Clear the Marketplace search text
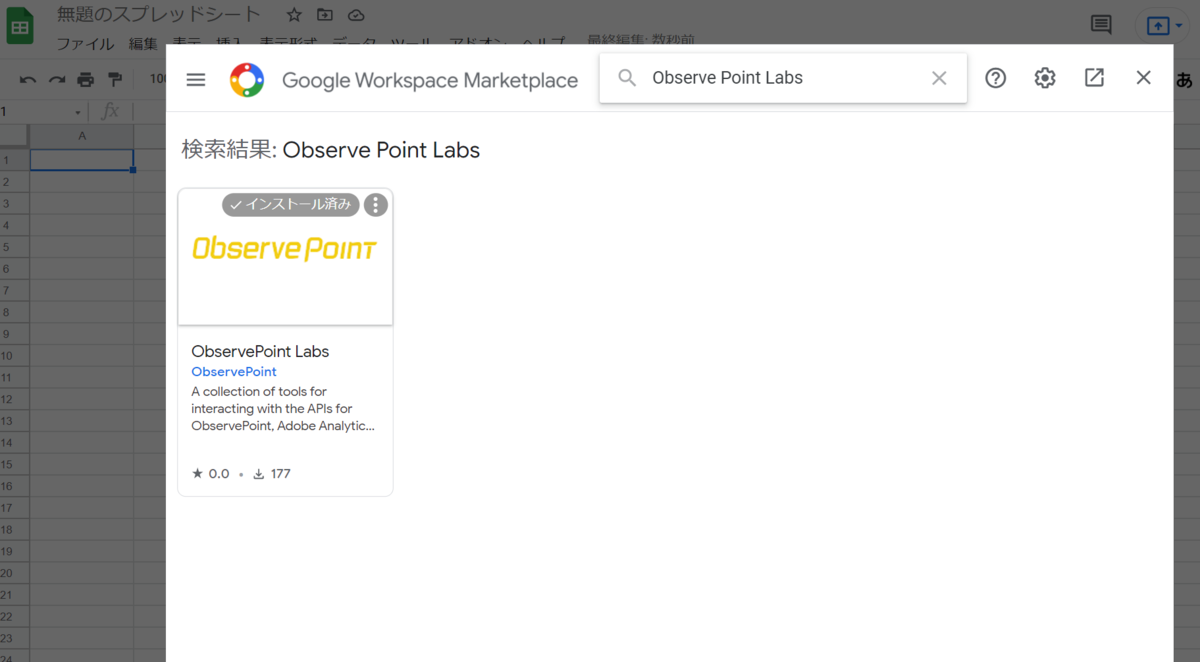The width and height of the screenshot is (1200, 662). coord(939,78)
